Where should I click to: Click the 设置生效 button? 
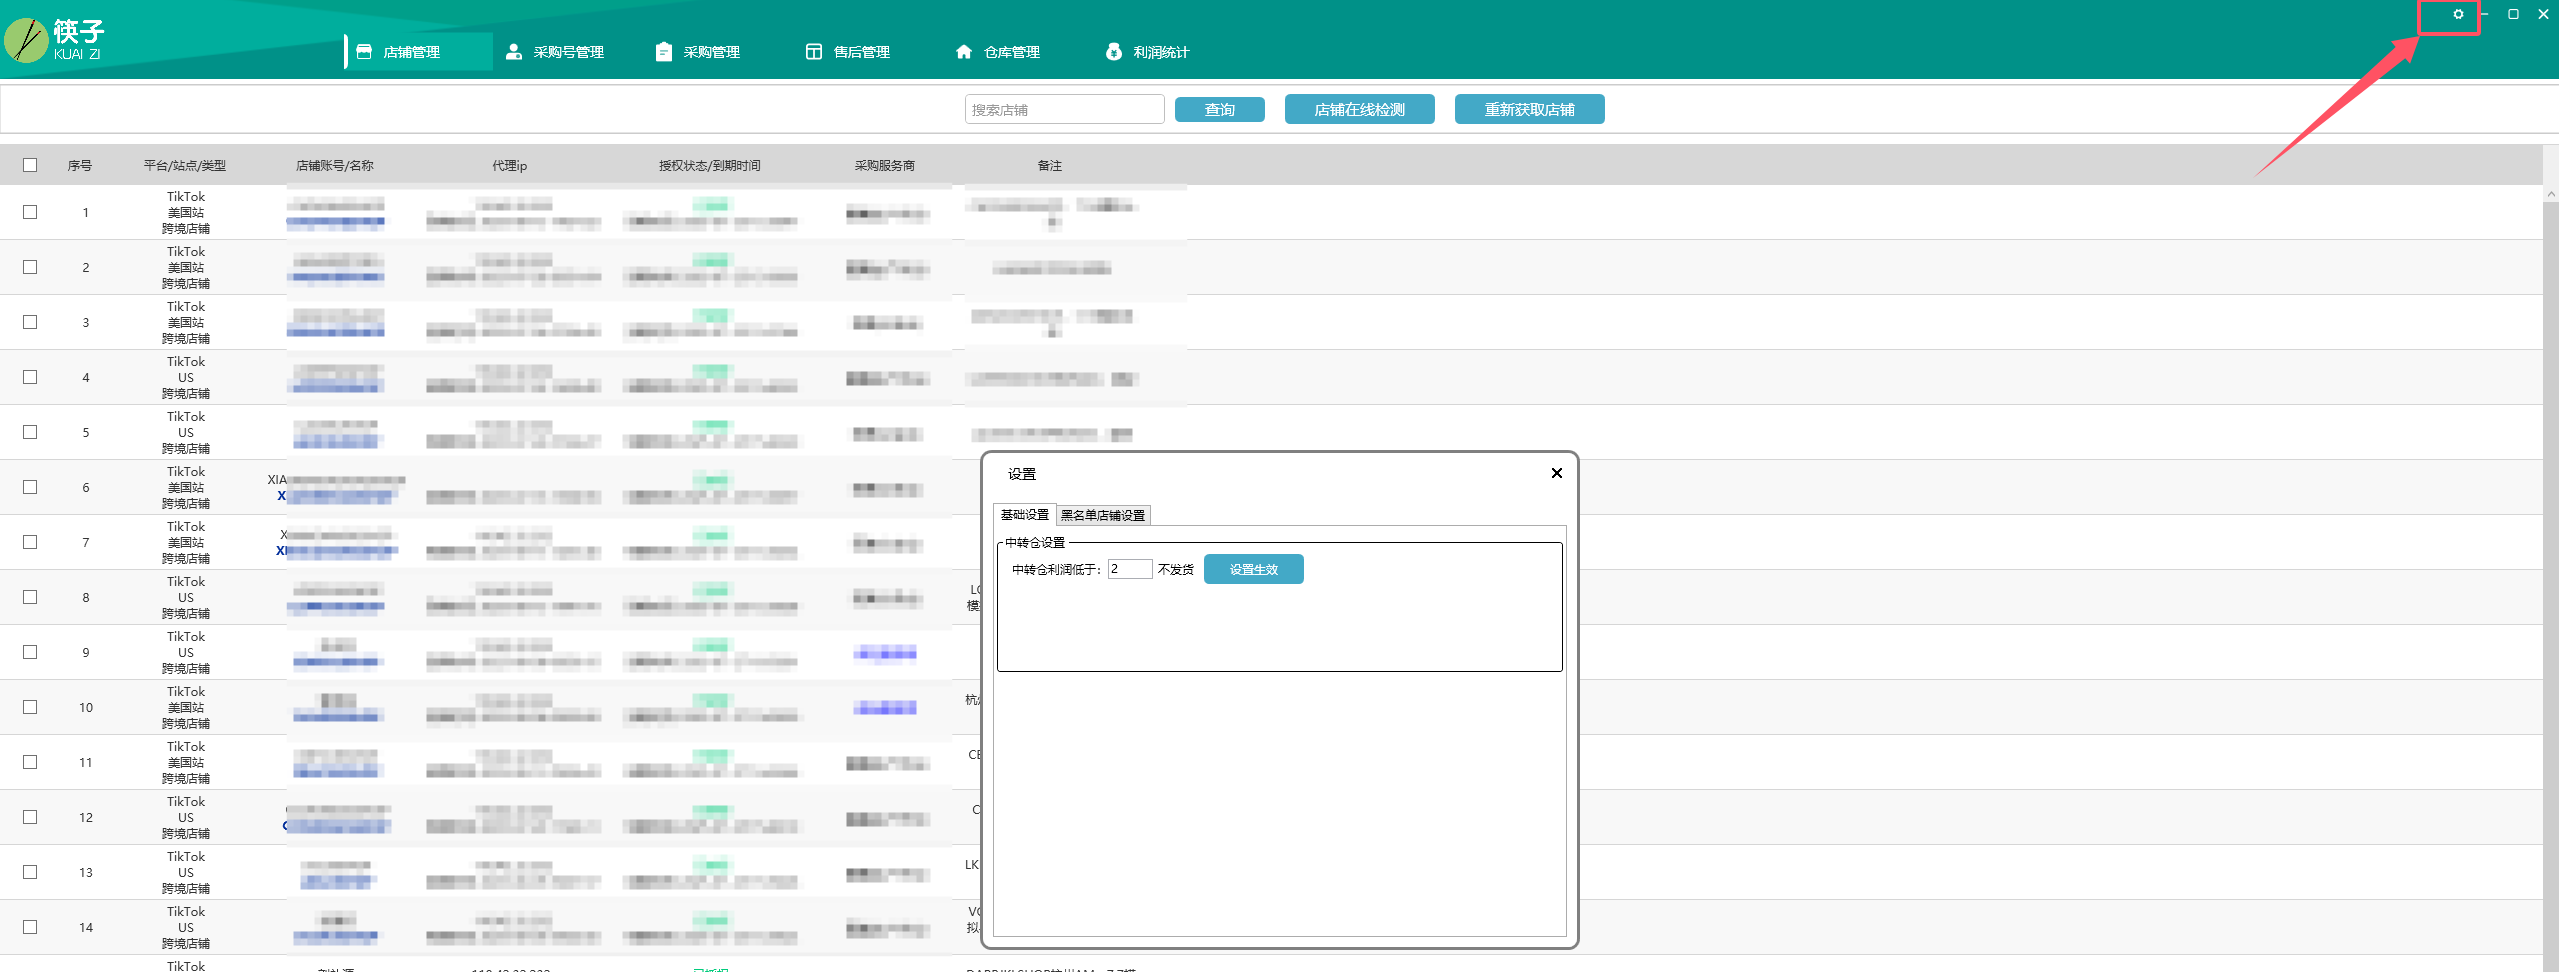1253,569
